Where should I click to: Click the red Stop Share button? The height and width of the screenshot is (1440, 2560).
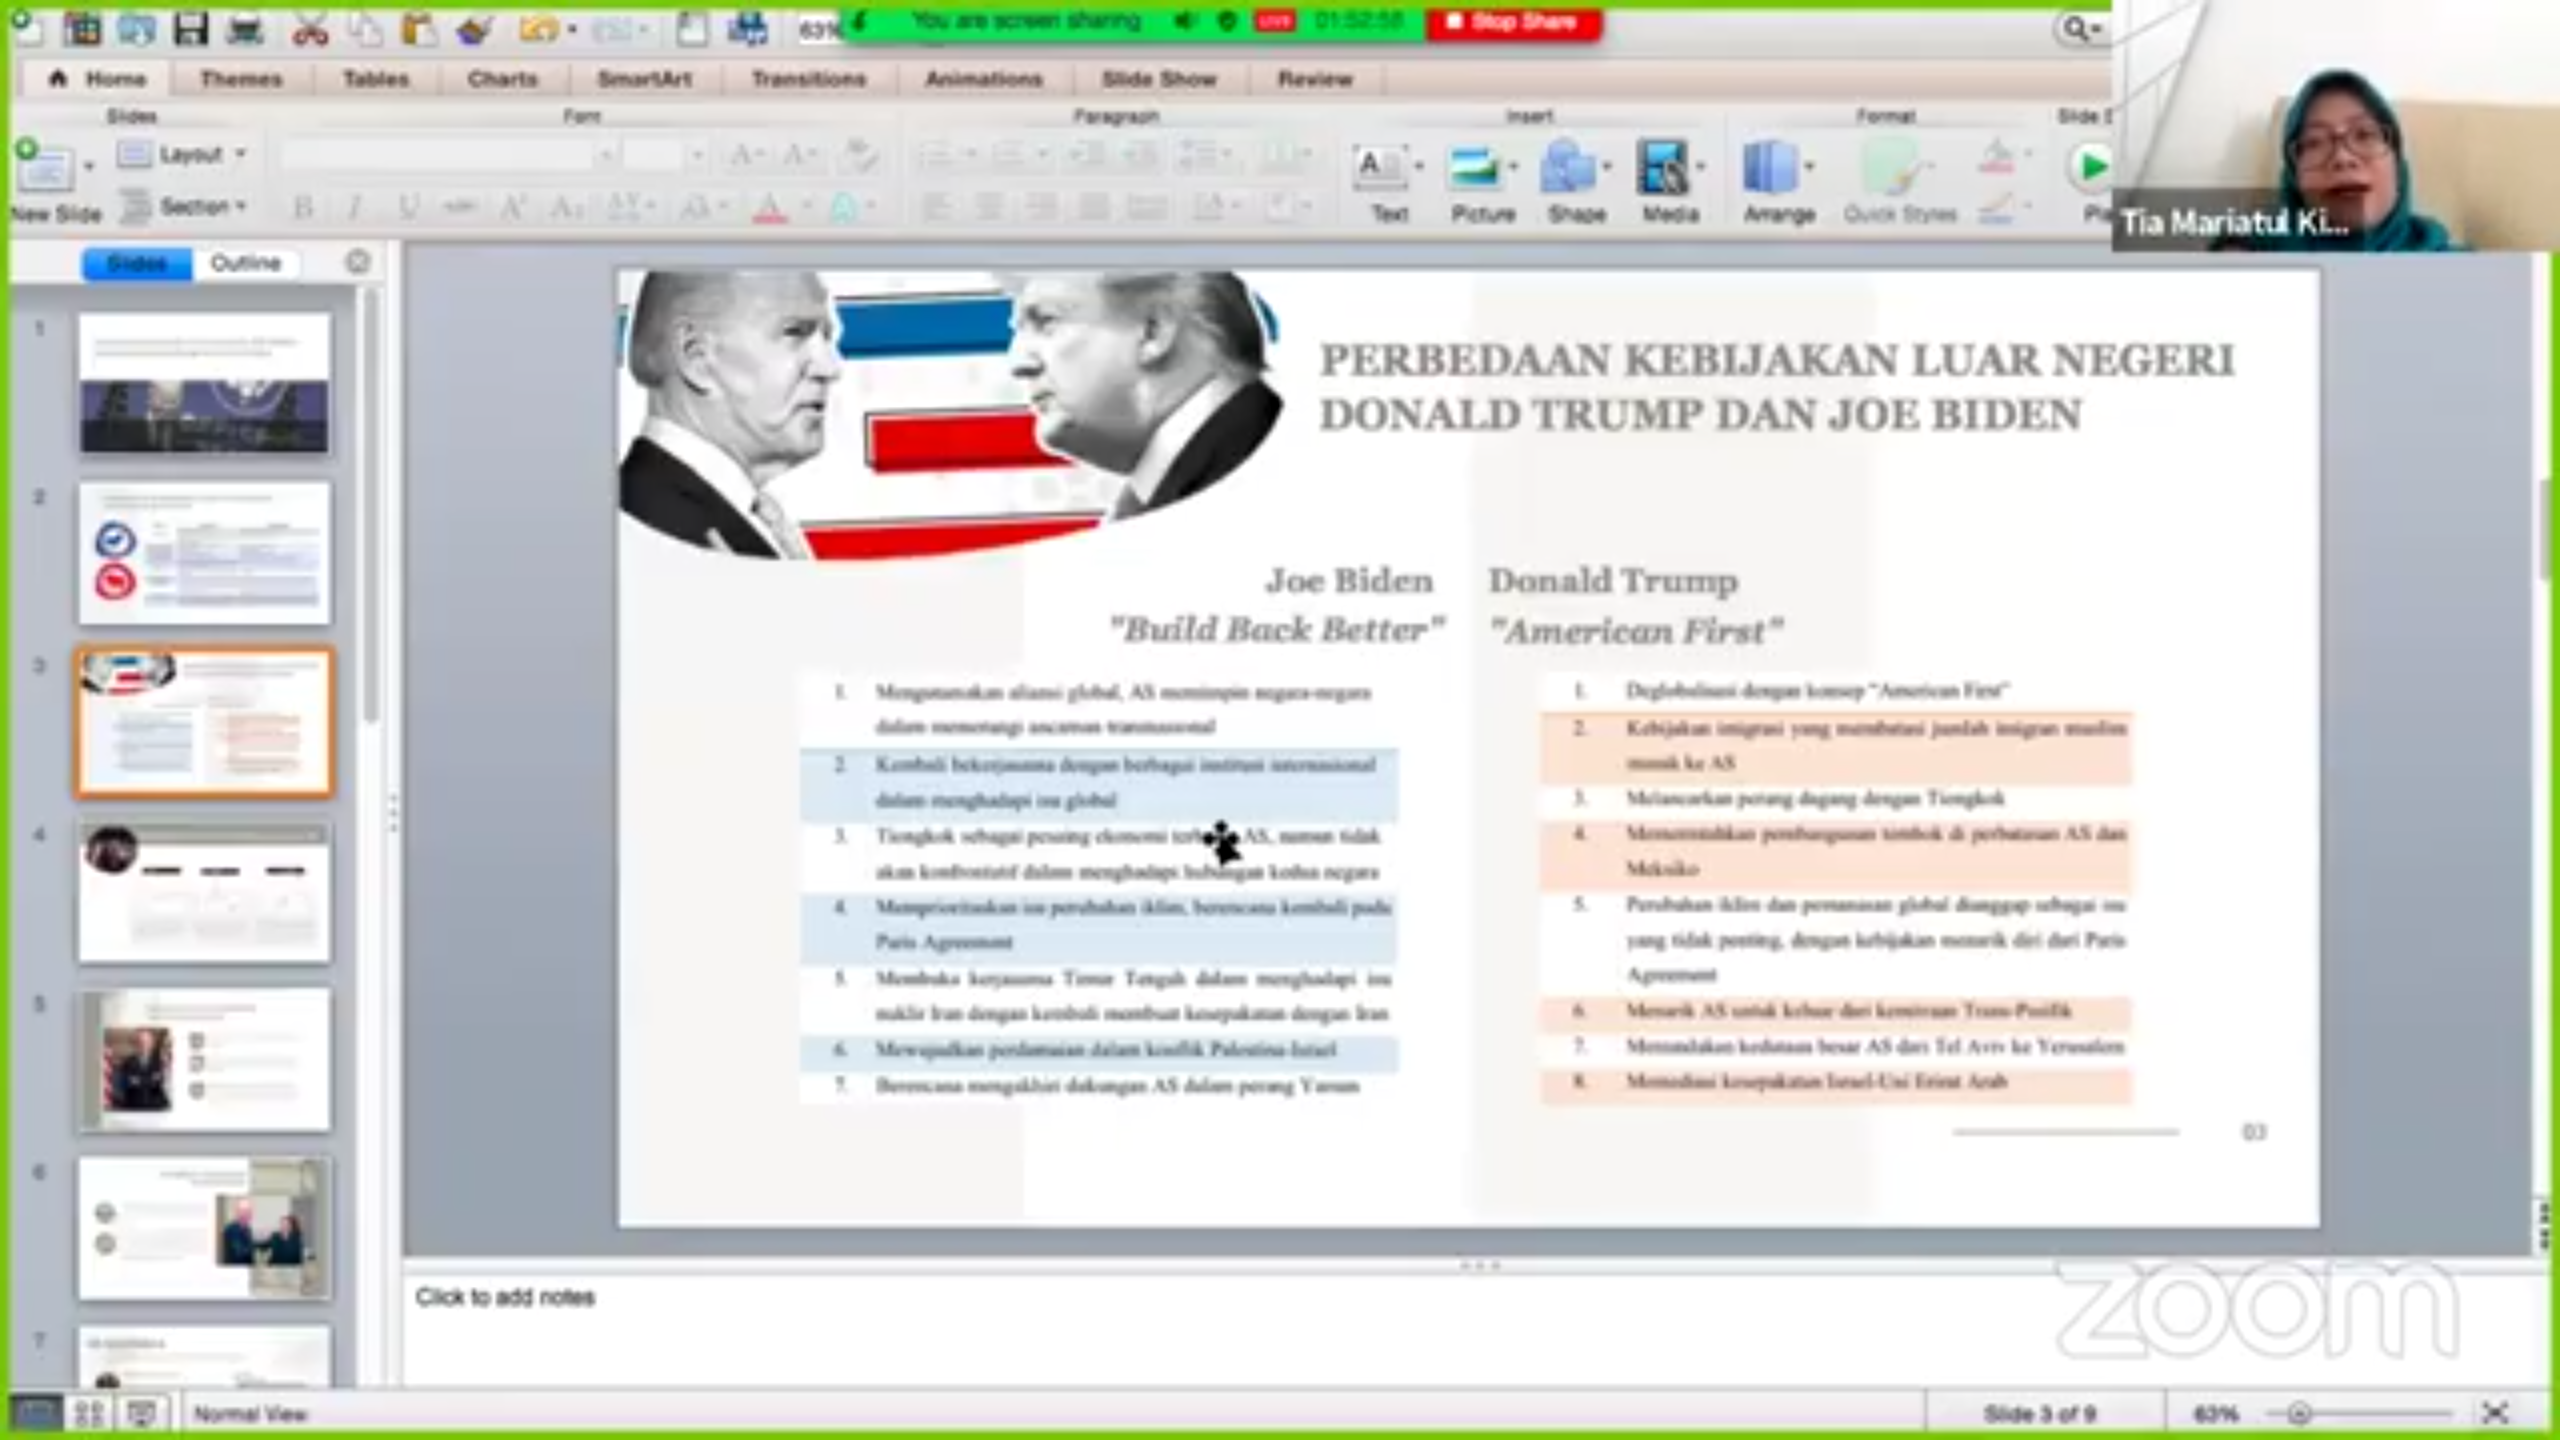[x=1514, y=22]
